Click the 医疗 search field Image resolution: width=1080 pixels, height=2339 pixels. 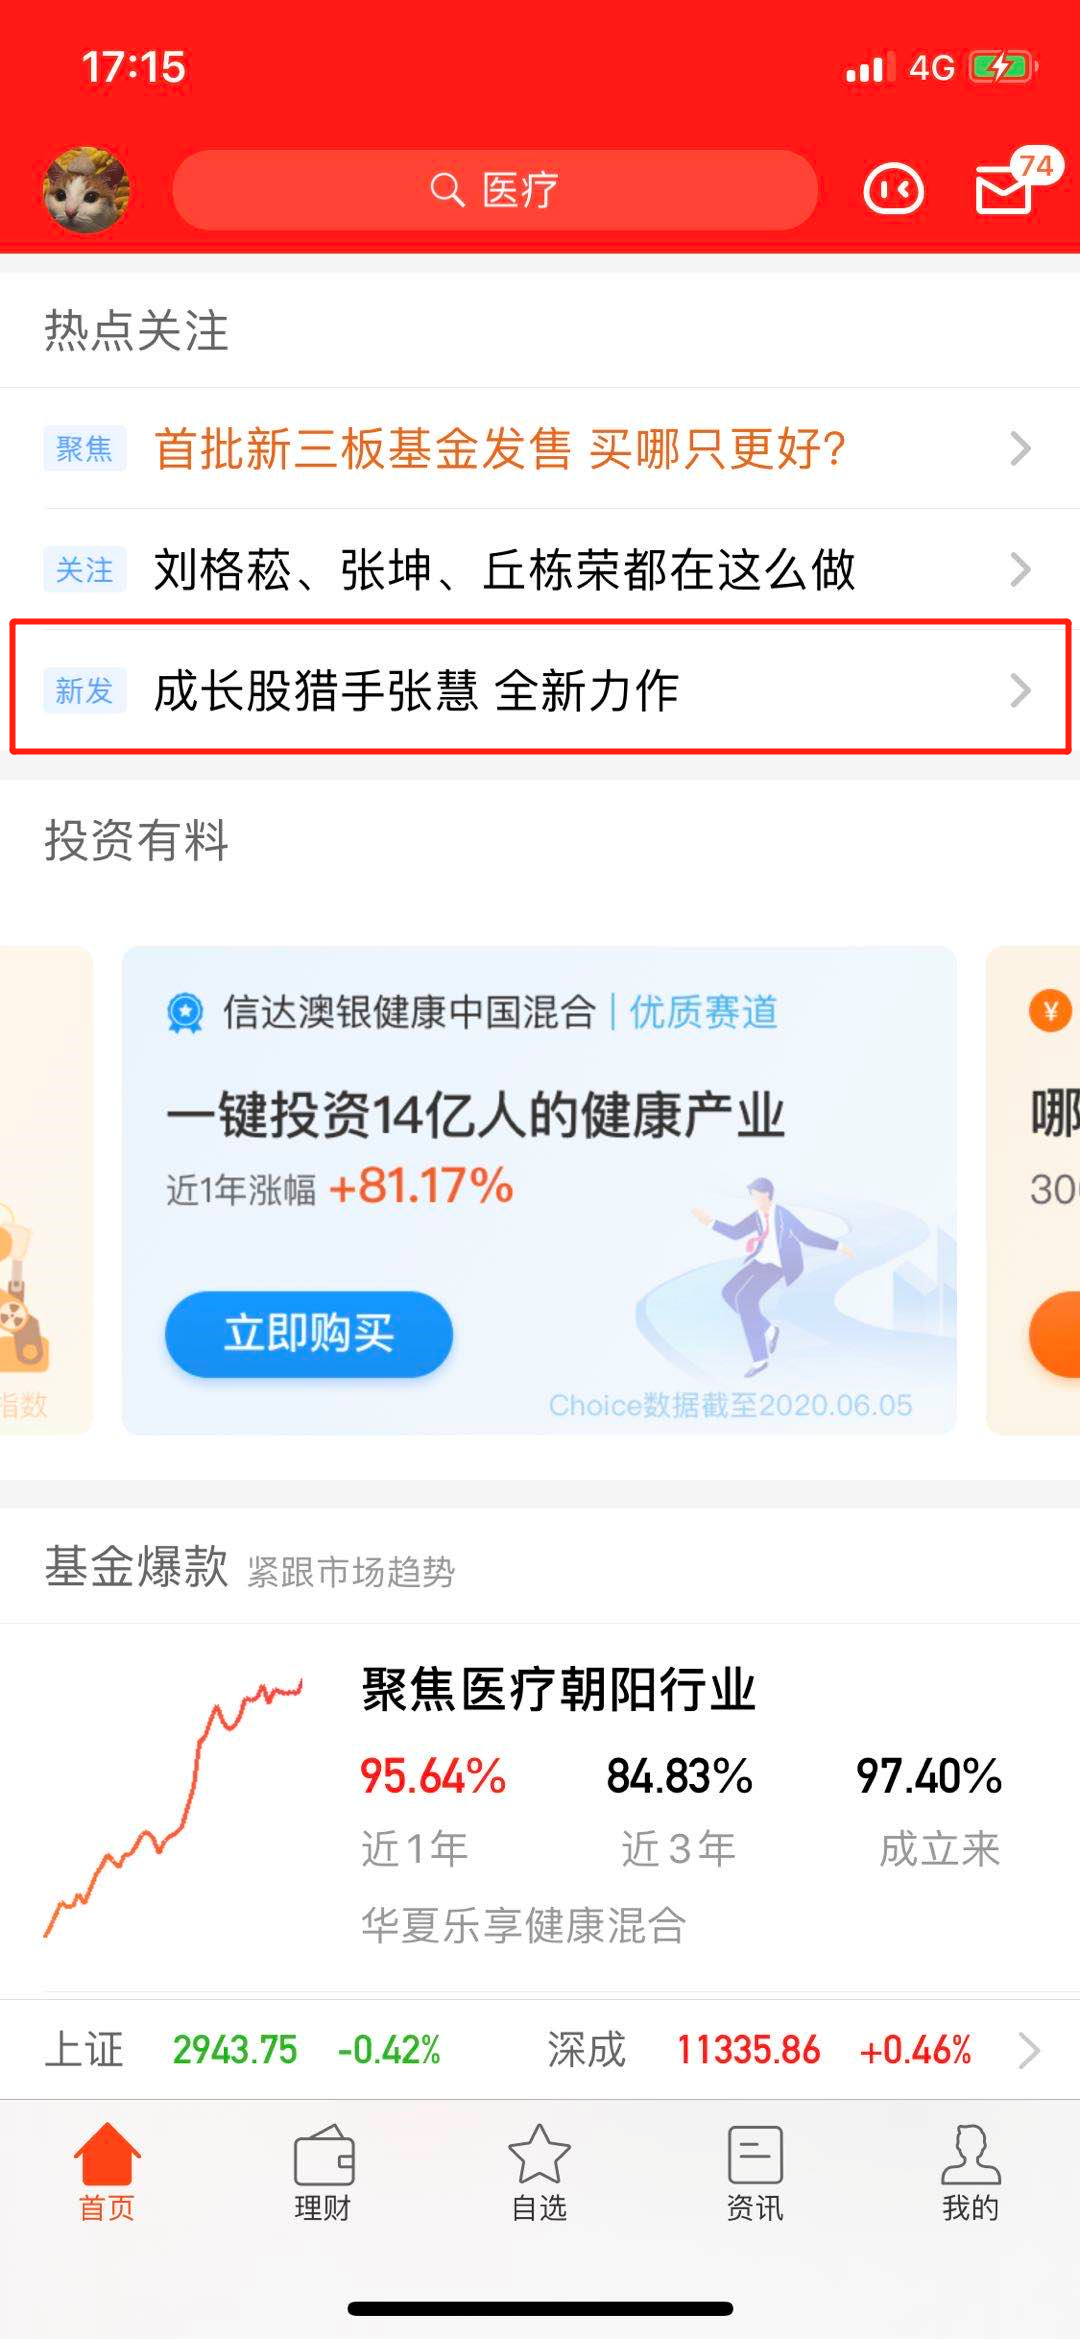click(x=495, y=190)
